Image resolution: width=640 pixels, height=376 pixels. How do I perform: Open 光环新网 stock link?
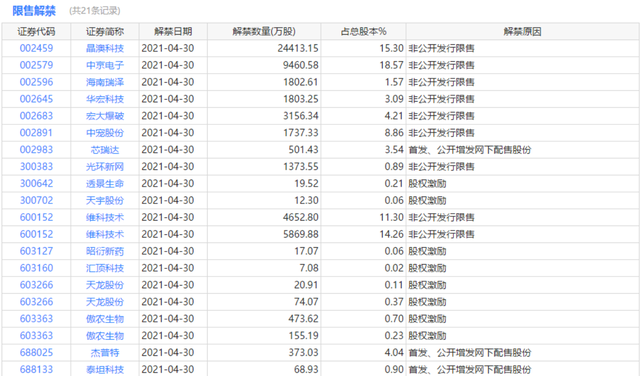[105, 167]
